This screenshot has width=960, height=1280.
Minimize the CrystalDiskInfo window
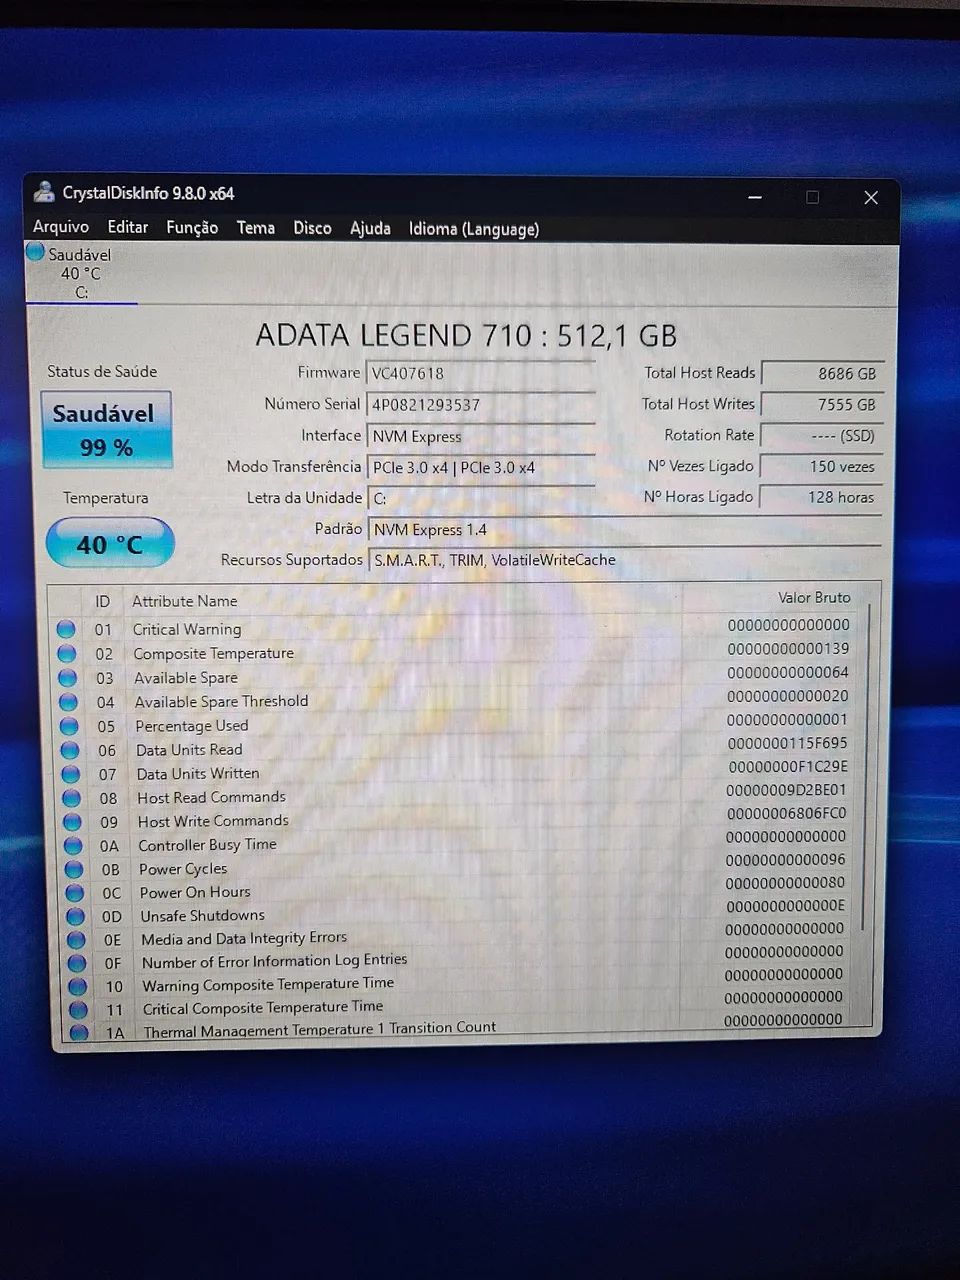pos(755,197)
